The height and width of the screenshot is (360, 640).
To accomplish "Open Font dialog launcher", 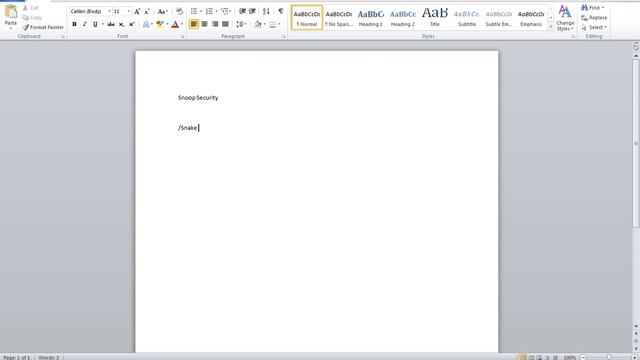I will point(182,37).
